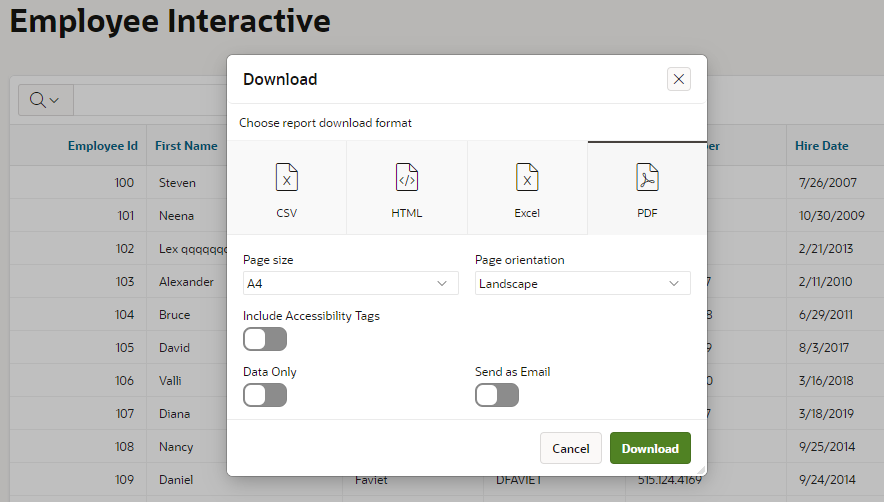Viewport: 884px width, 502px height.
Task: Sort by the Employee Id column header
Action: pyautogui.click(x=103, y=146)
